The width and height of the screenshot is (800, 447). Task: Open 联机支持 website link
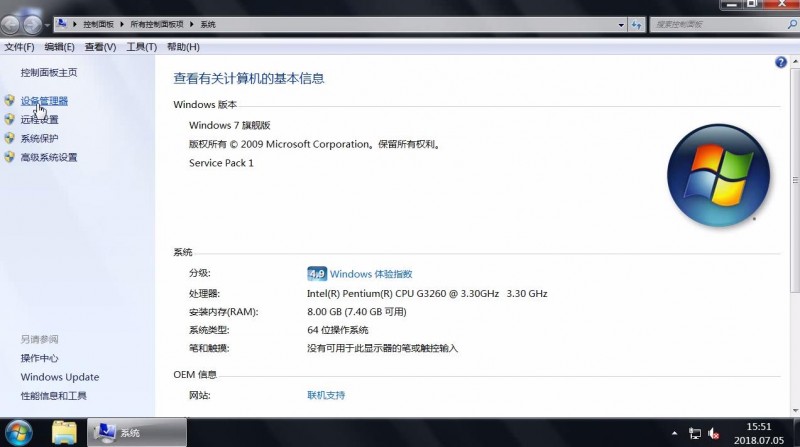326,395
